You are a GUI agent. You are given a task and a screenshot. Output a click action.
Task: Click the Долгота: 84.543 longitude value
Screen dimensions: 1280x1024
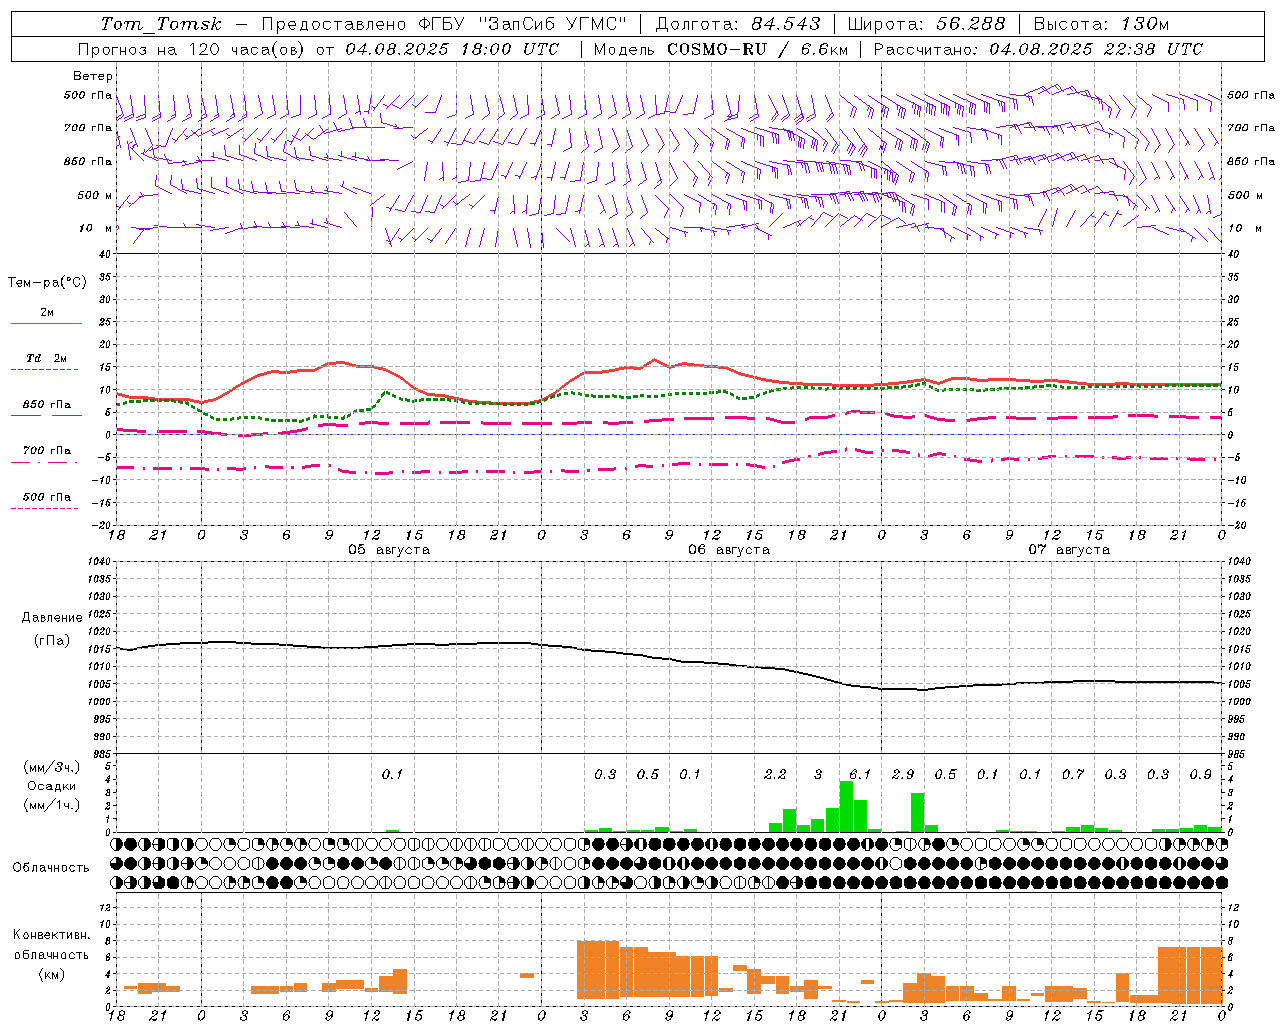pyautogui.click(x=738, y=24)
